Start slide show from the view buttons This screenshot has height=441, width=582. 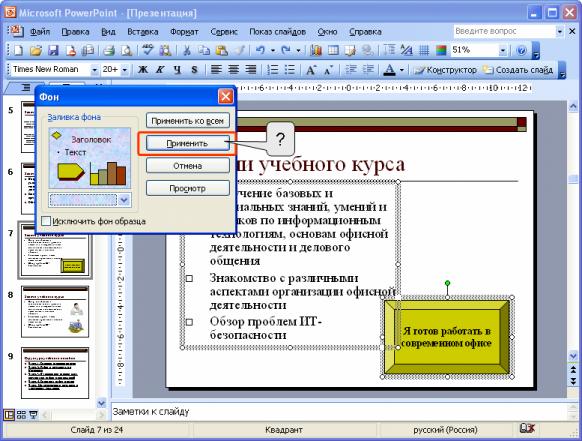click(x=33, y=414)
